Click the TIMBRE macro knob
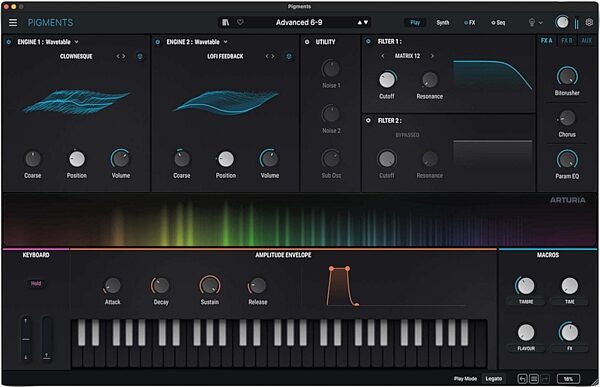Viewport: 600px width, 387px height. click(526, 286)
